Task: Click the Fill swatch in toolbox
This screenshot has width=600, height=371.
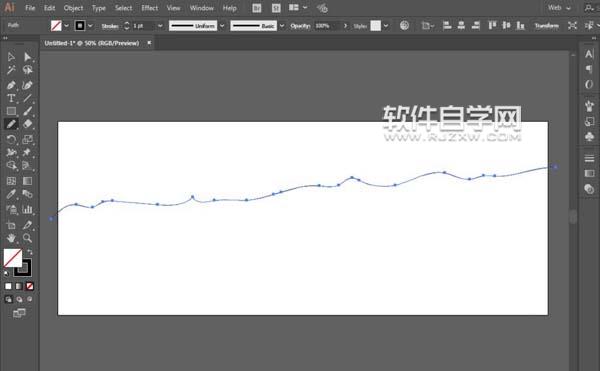Action: point(13,258)
